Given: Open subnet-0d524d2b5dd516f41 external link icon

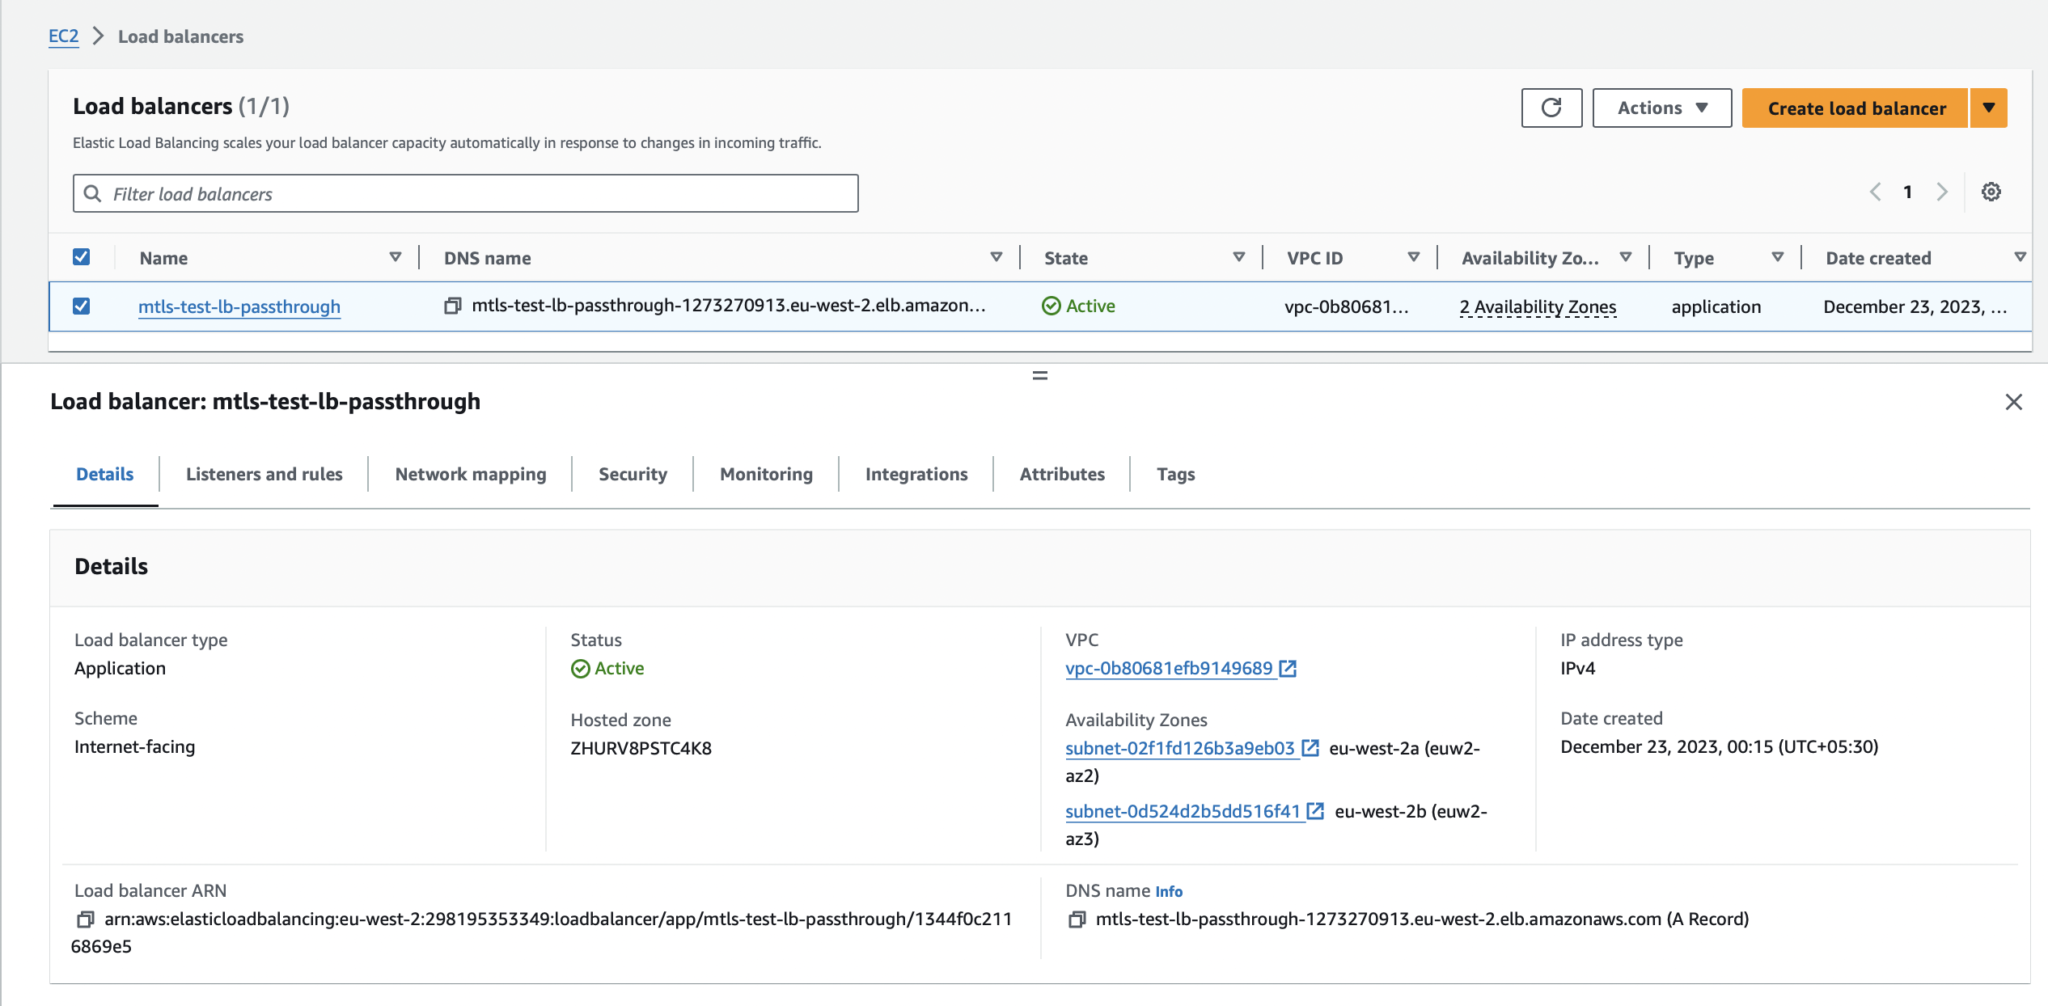Looking at the screenshot, I should click(x=1317, y=811).
